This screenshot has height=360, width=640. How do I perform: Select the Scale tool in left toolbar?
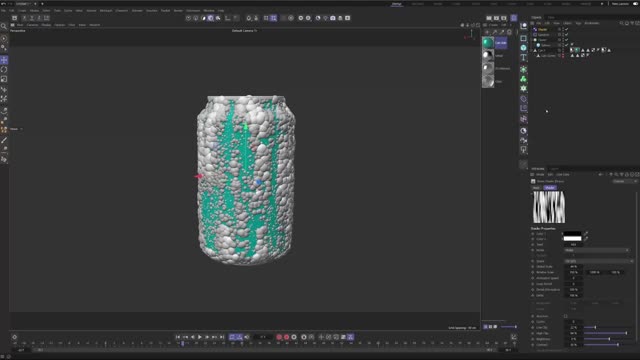point(4,79)
